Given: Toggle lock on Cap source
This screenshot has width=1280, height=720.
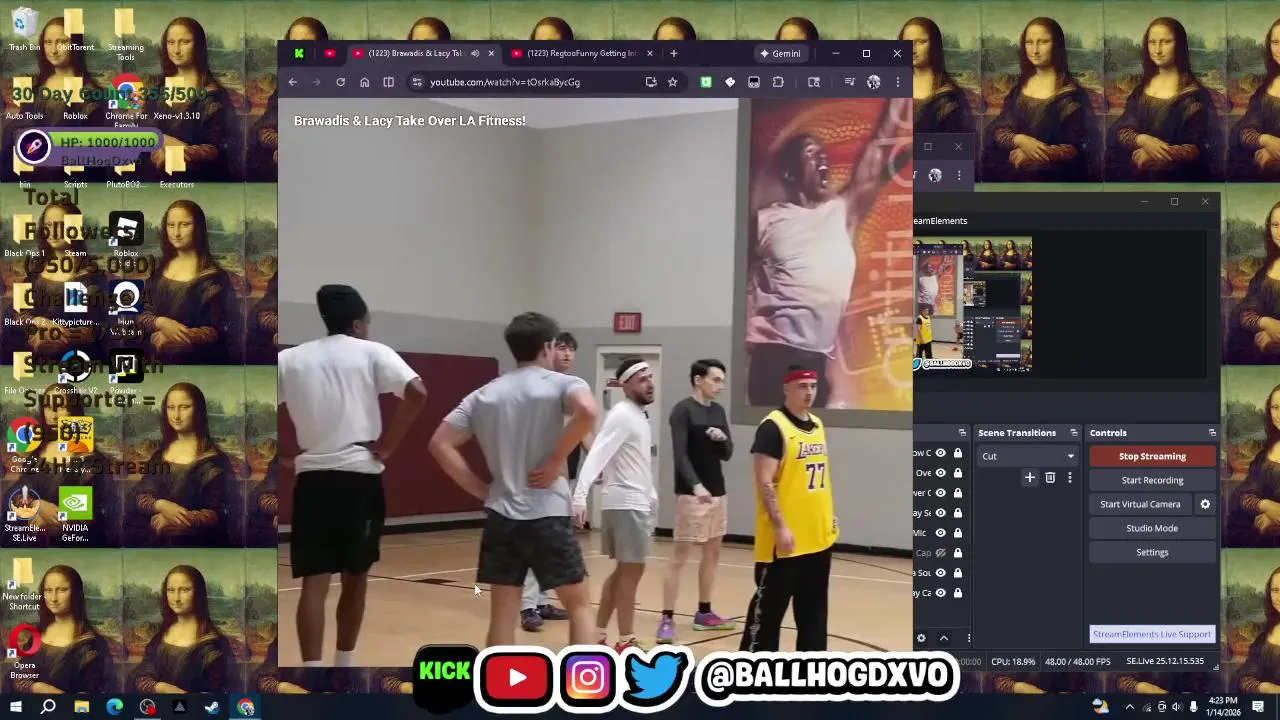Looking at the screenshot, I should pos(957,553).
